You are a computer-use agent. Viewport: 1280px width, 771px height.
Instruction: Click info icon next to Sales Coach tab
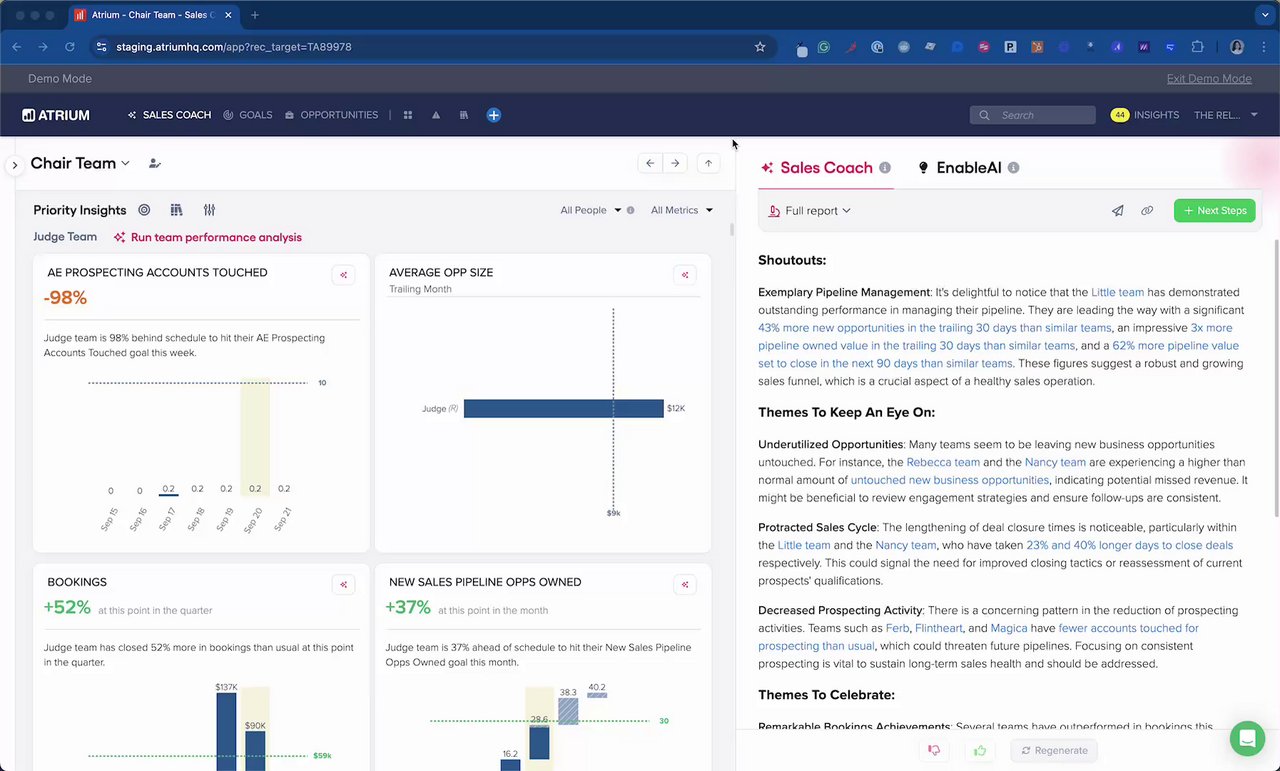[885, 168]
